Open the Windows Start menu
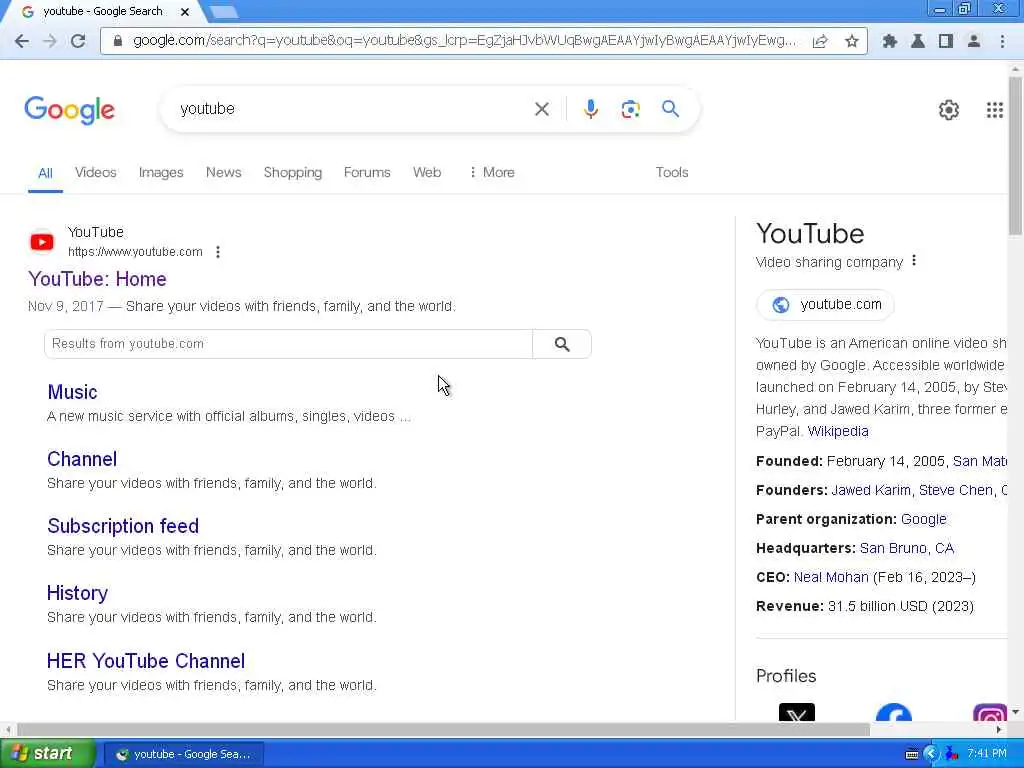Image resolution: width=1024 pixels, height=768 pixels. coord(47,754)
